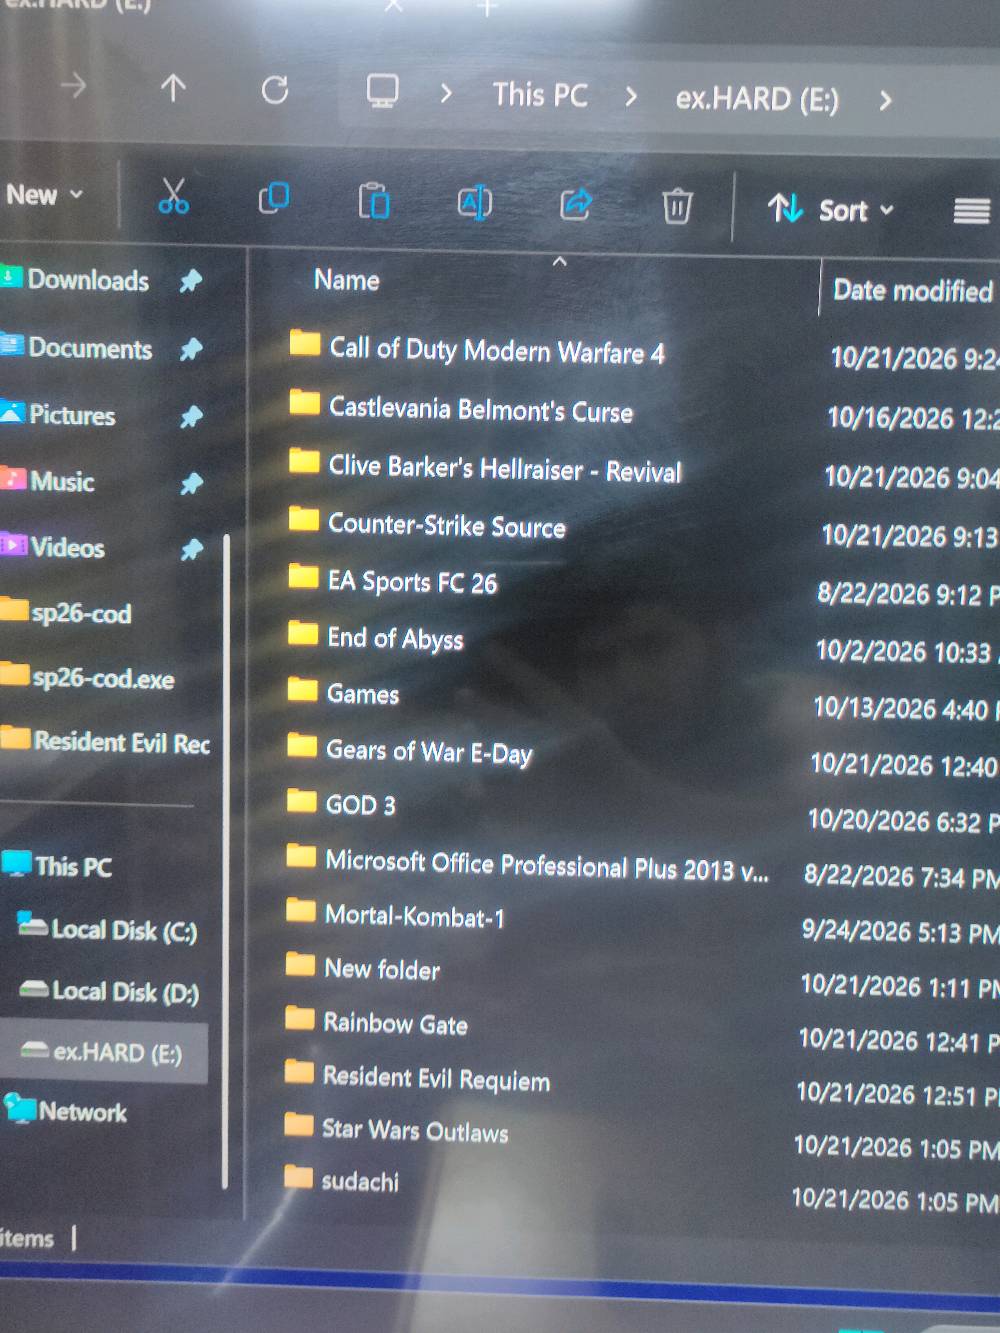The width and height of the screenshot is (1000, 1333).
Task: Click the folder icon of EA Sports FC 26
Action: (303, 577)
